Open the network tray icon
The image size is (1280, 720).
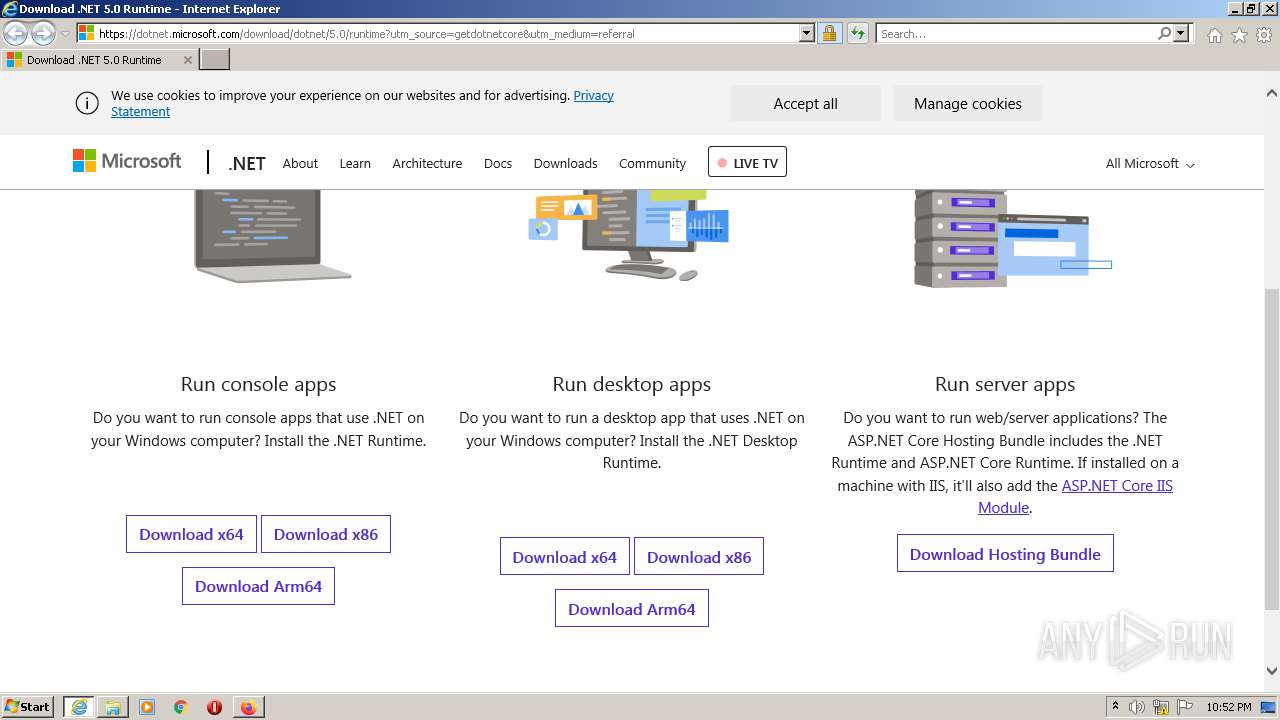point(1161,707)
